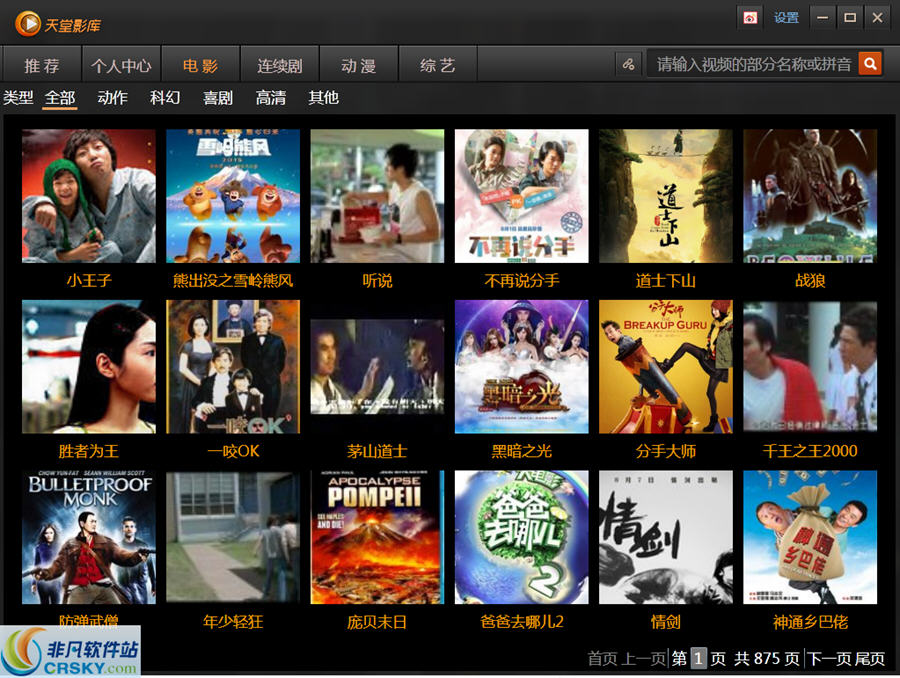Open the 神通乡巴佬 poster

click(810, 537)
